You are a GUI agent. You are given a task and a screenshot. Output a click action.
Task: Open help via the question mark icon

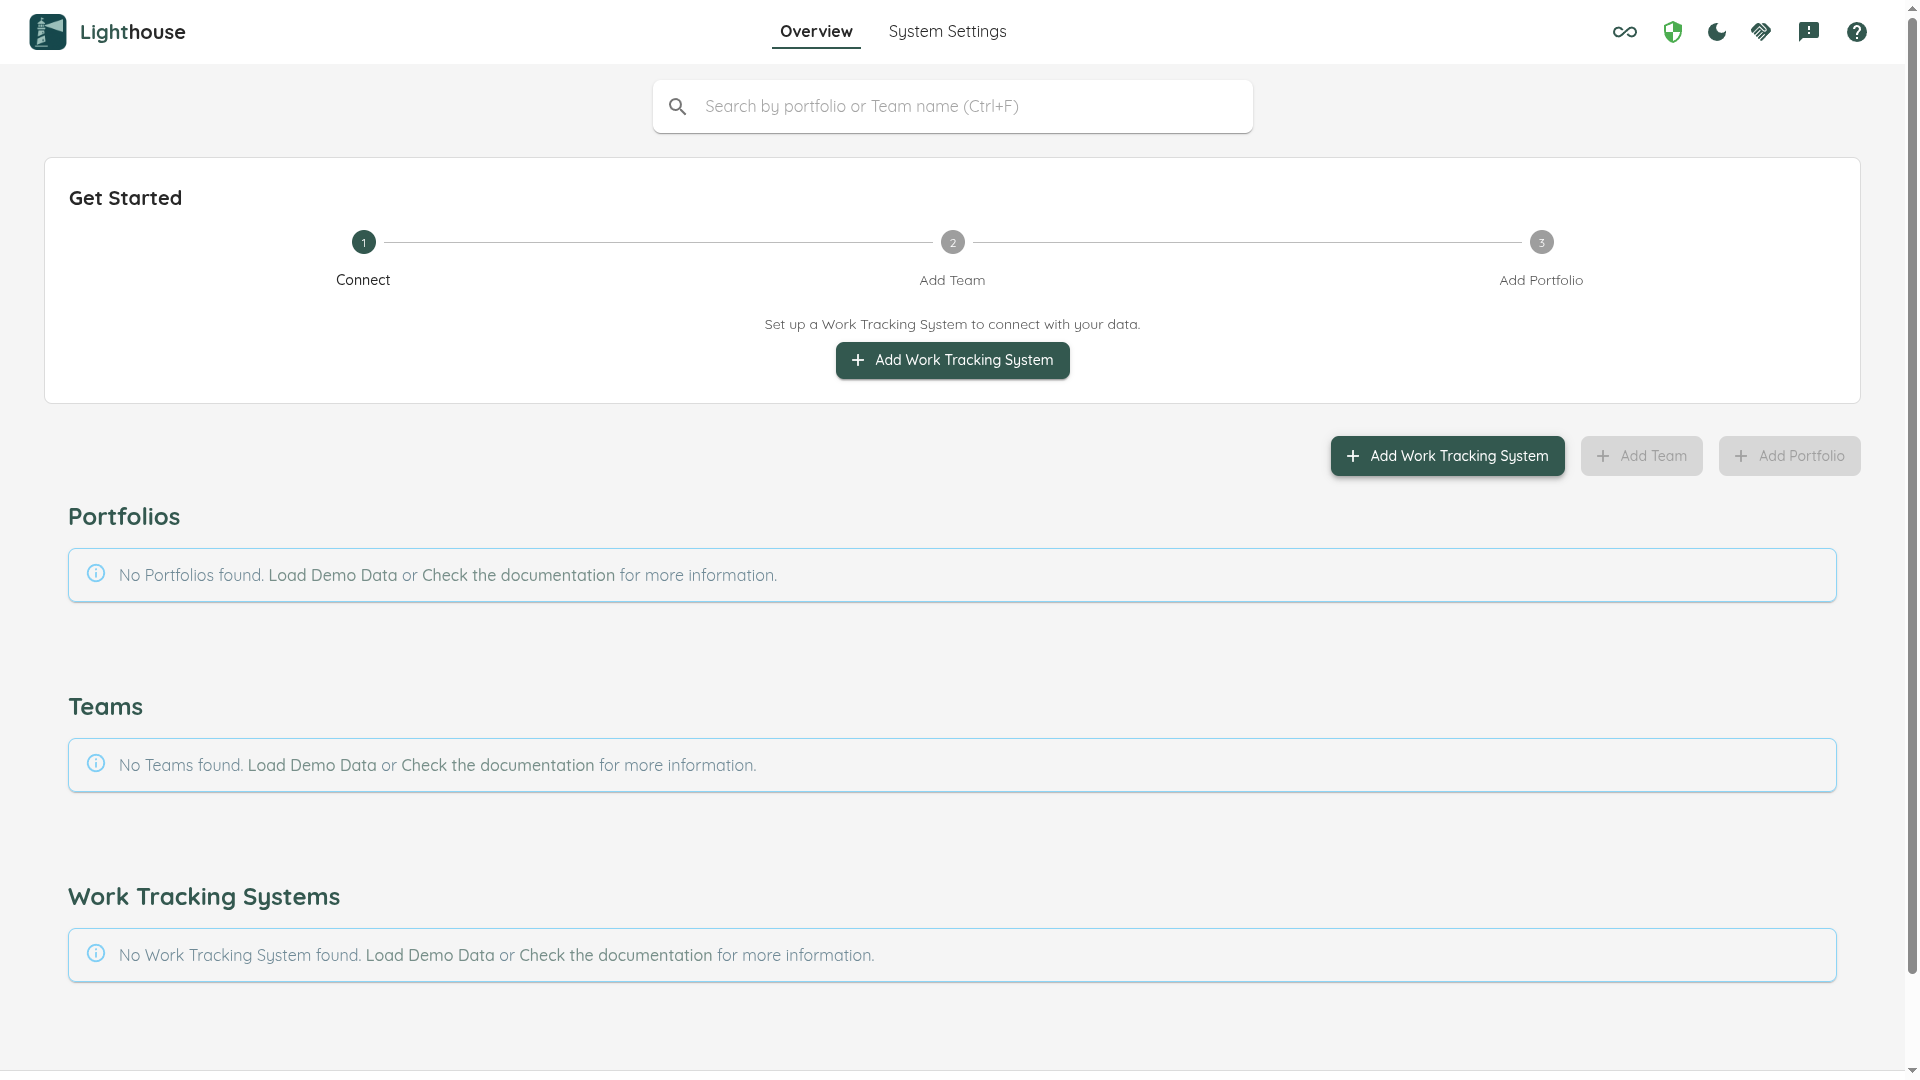pyautogui.click(x=1856, y=31)
